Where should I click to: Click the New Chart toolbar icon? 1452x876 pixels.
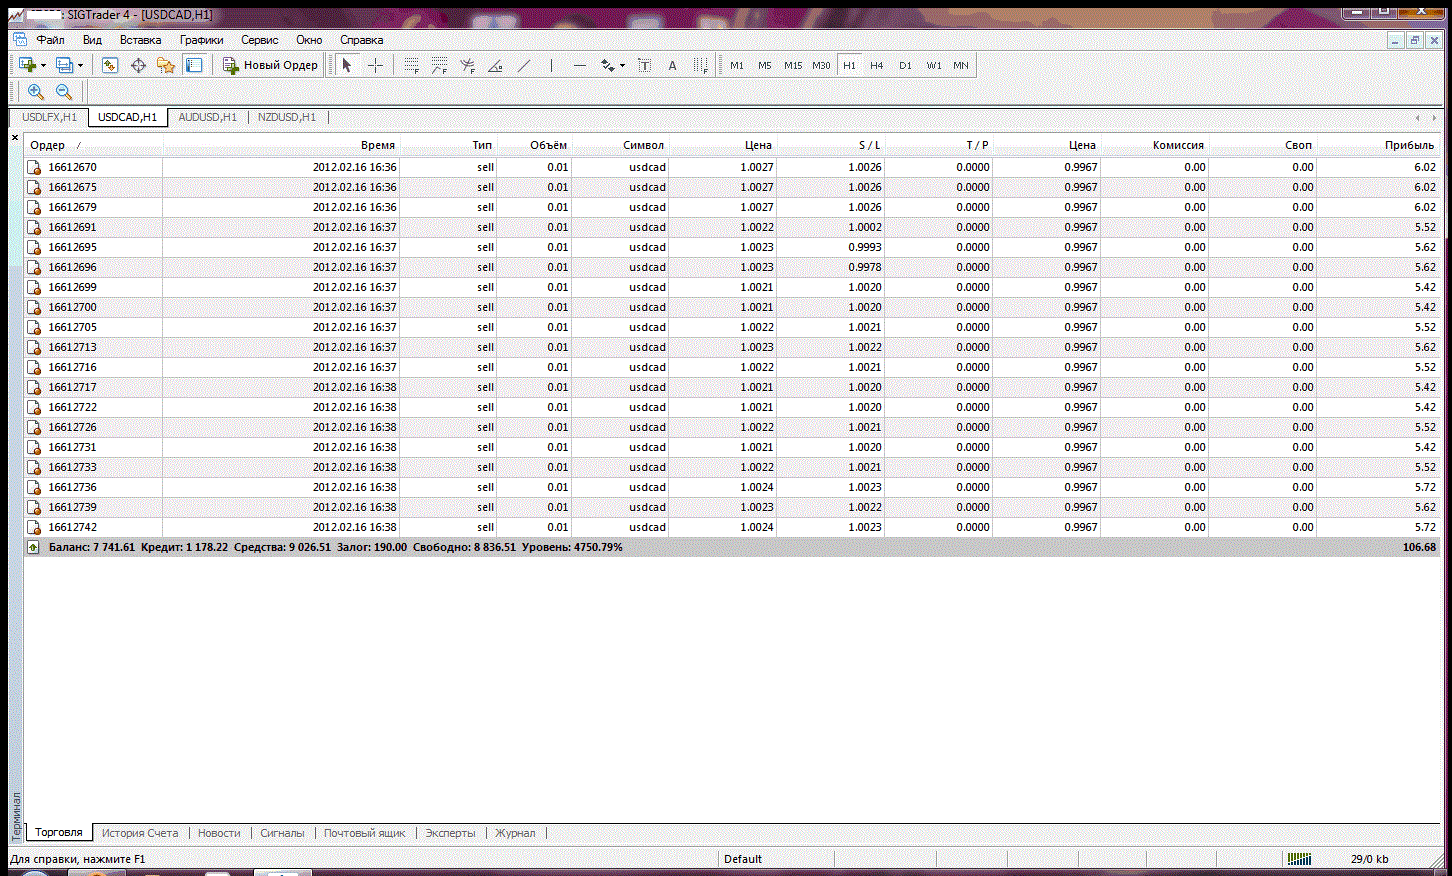click(x=27, y=65)
